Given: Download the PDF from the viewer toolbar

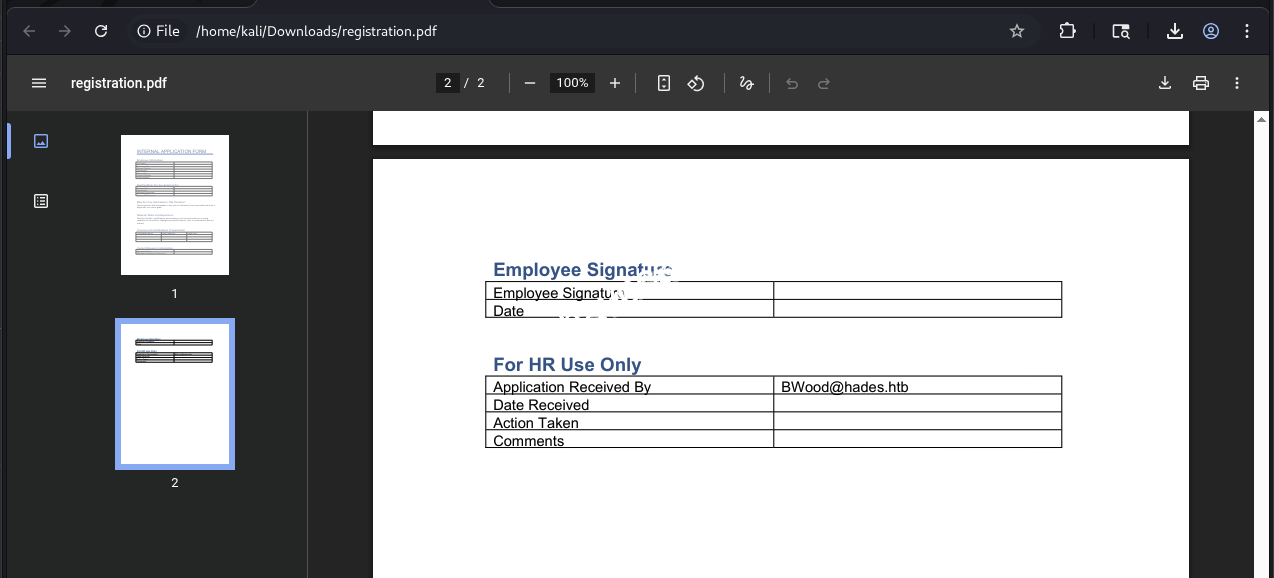Looking at the screenshot, I should (x=1164, y=83).
